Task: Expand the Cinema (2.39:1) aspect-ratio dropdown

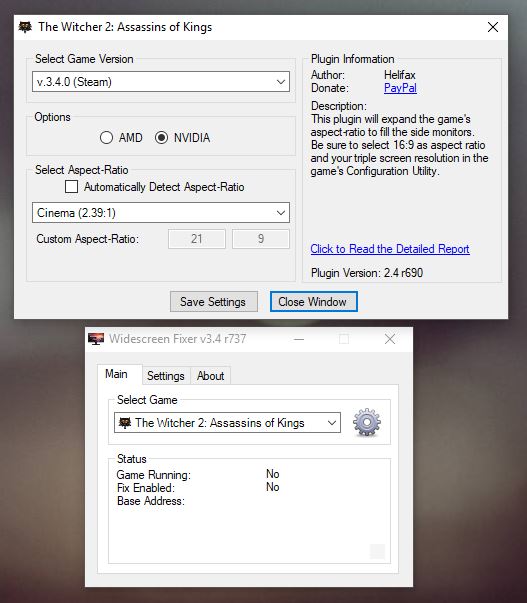Action: 161,213
